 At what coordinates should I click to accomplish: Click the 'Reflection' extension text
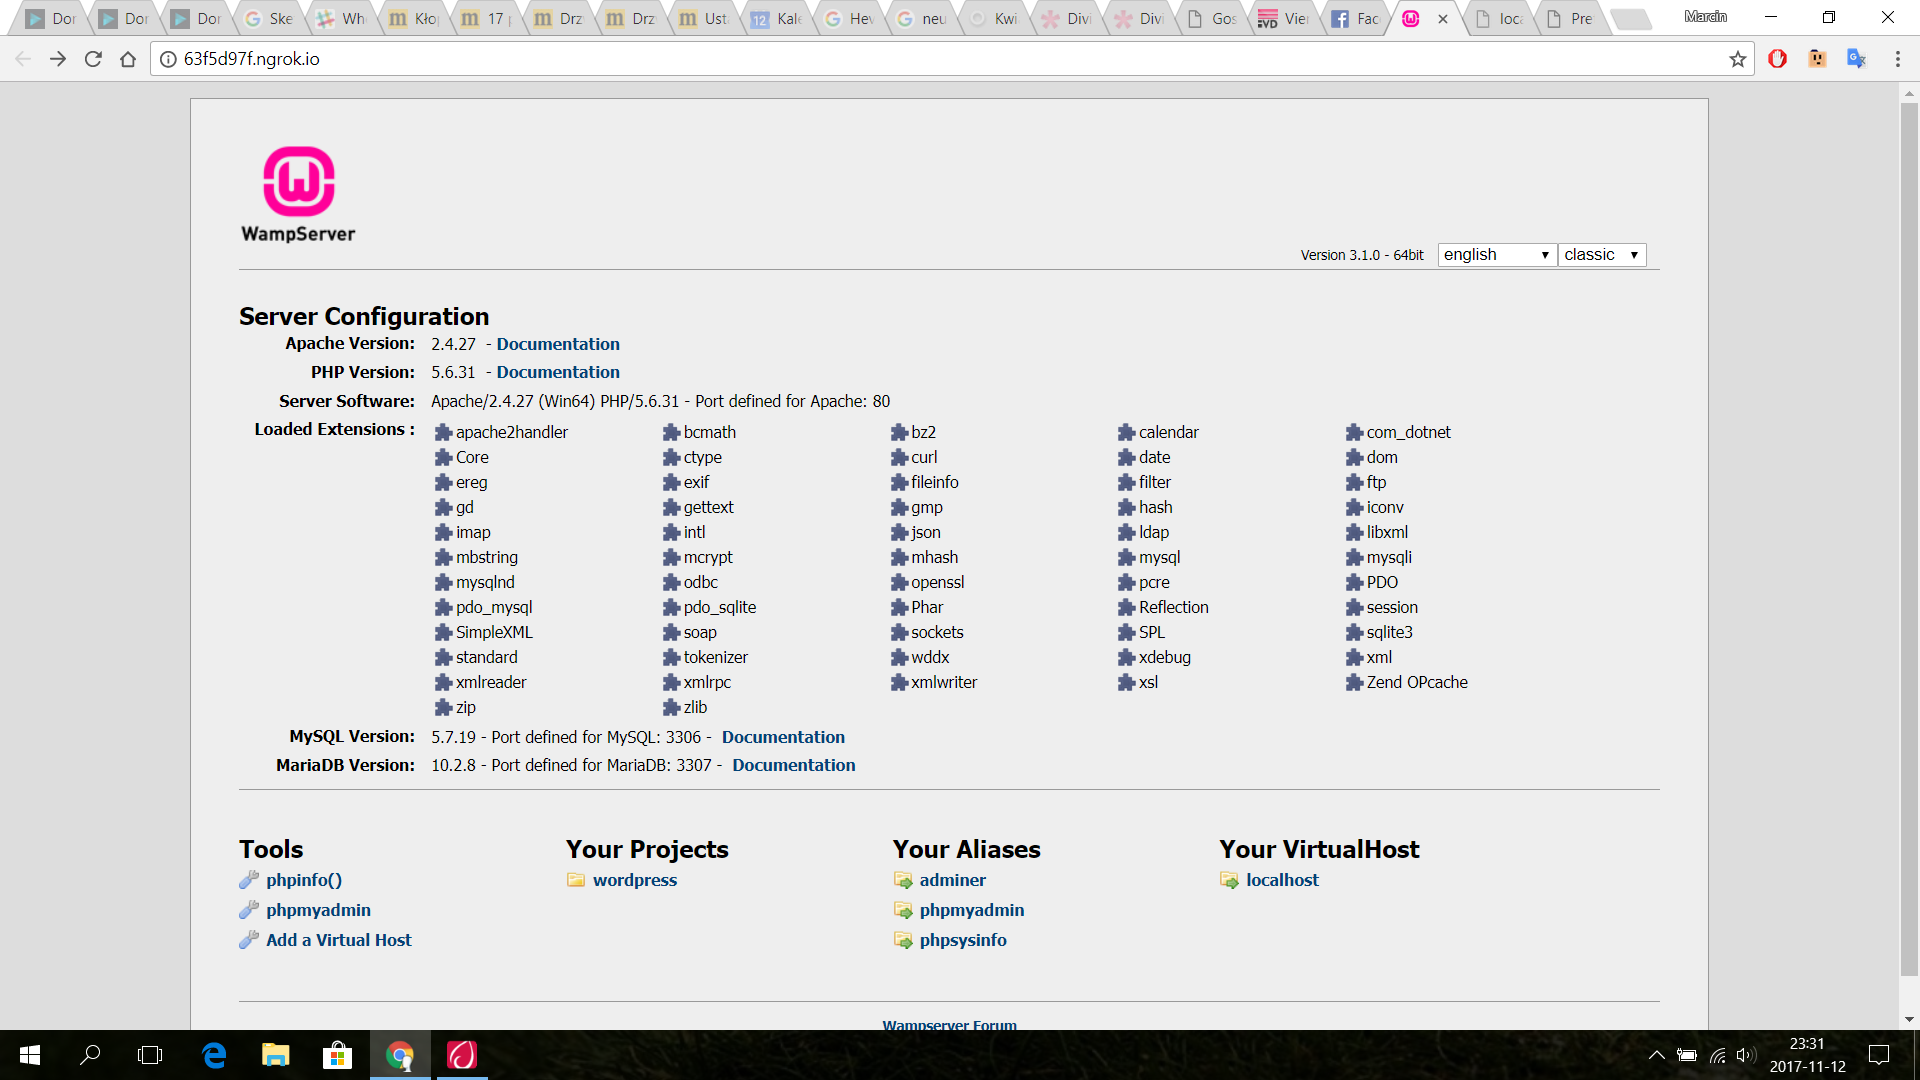pyautogui.click(x=1174, y=607)
